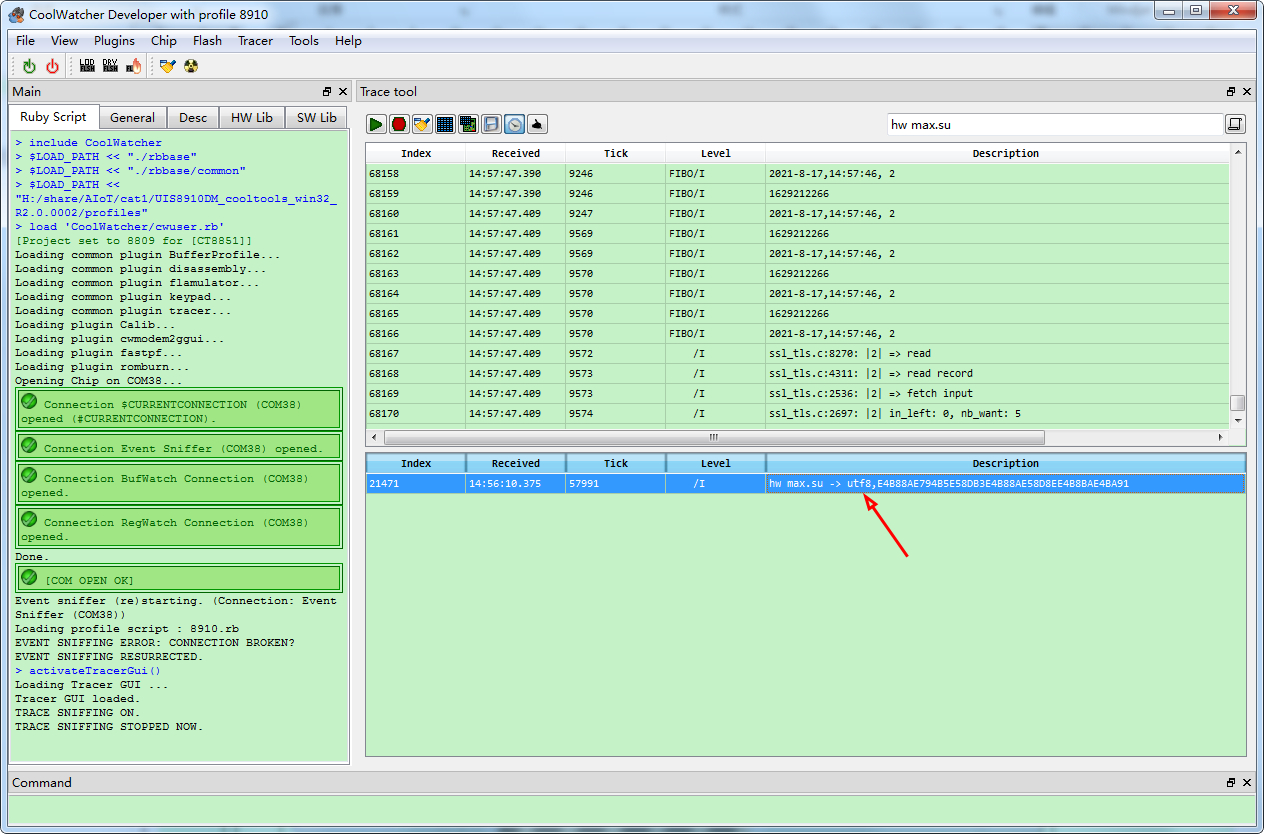The image size is (1264, 834).
Task: Switch to the SW Lib tab
Action: pyautogui.click(x=317, y=118)
